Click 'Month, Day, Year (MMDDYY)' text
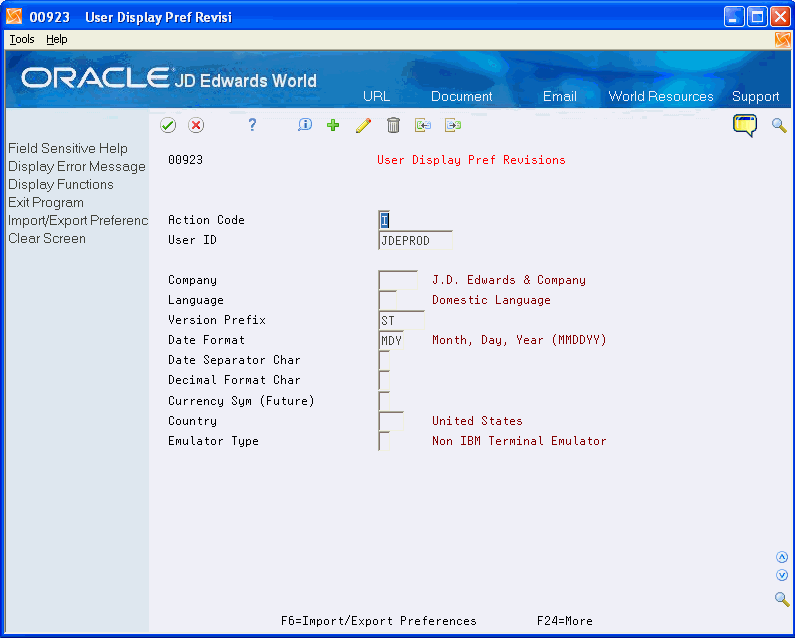This screenshot has width=795, height=638. (x=519, y=340)
